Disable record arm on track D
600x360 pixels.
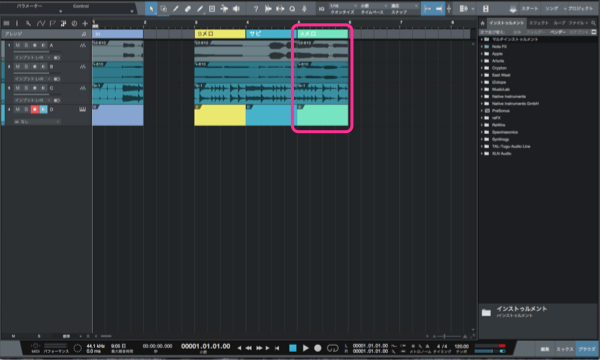tap(34, 109)
